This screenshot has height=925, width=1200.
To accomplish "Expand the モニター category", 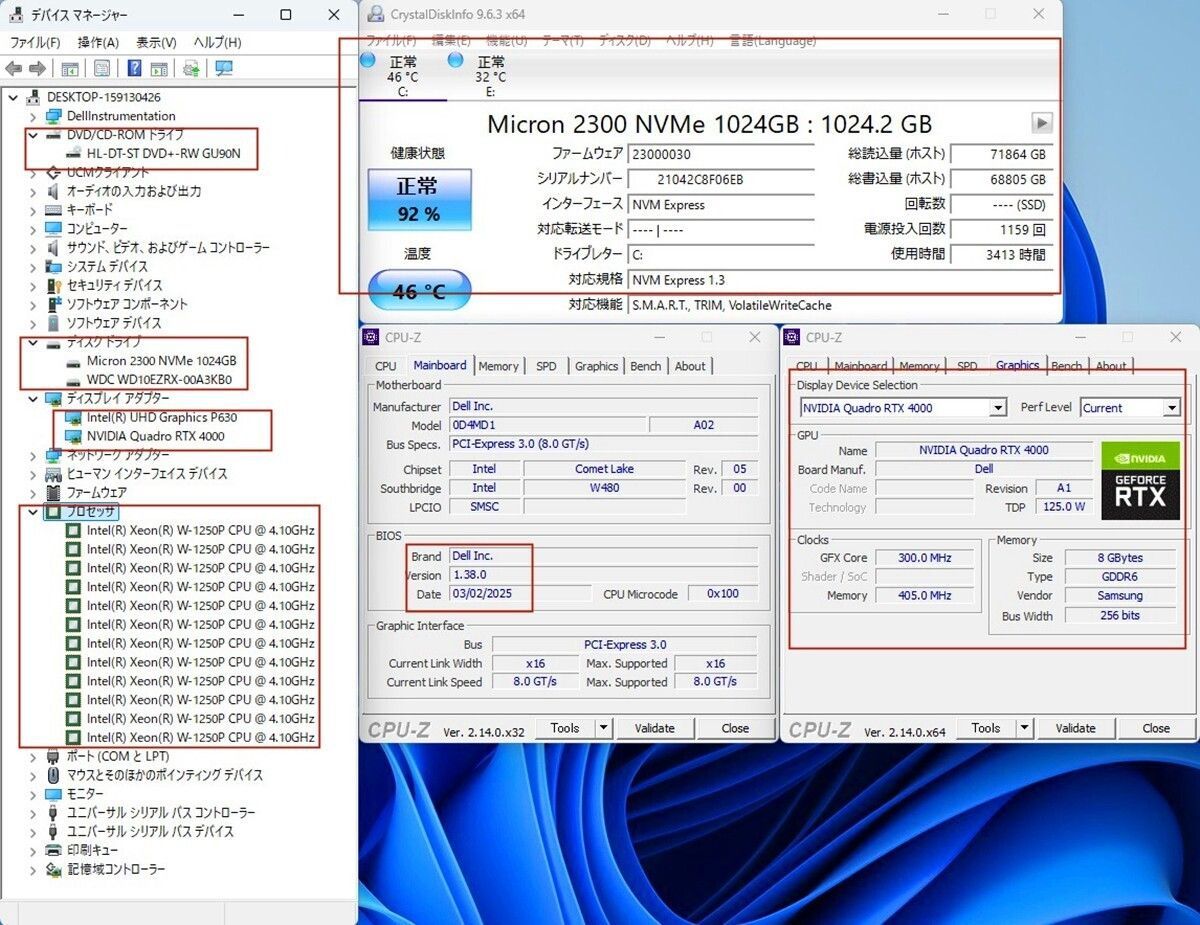I will click(x=33, y=794).
